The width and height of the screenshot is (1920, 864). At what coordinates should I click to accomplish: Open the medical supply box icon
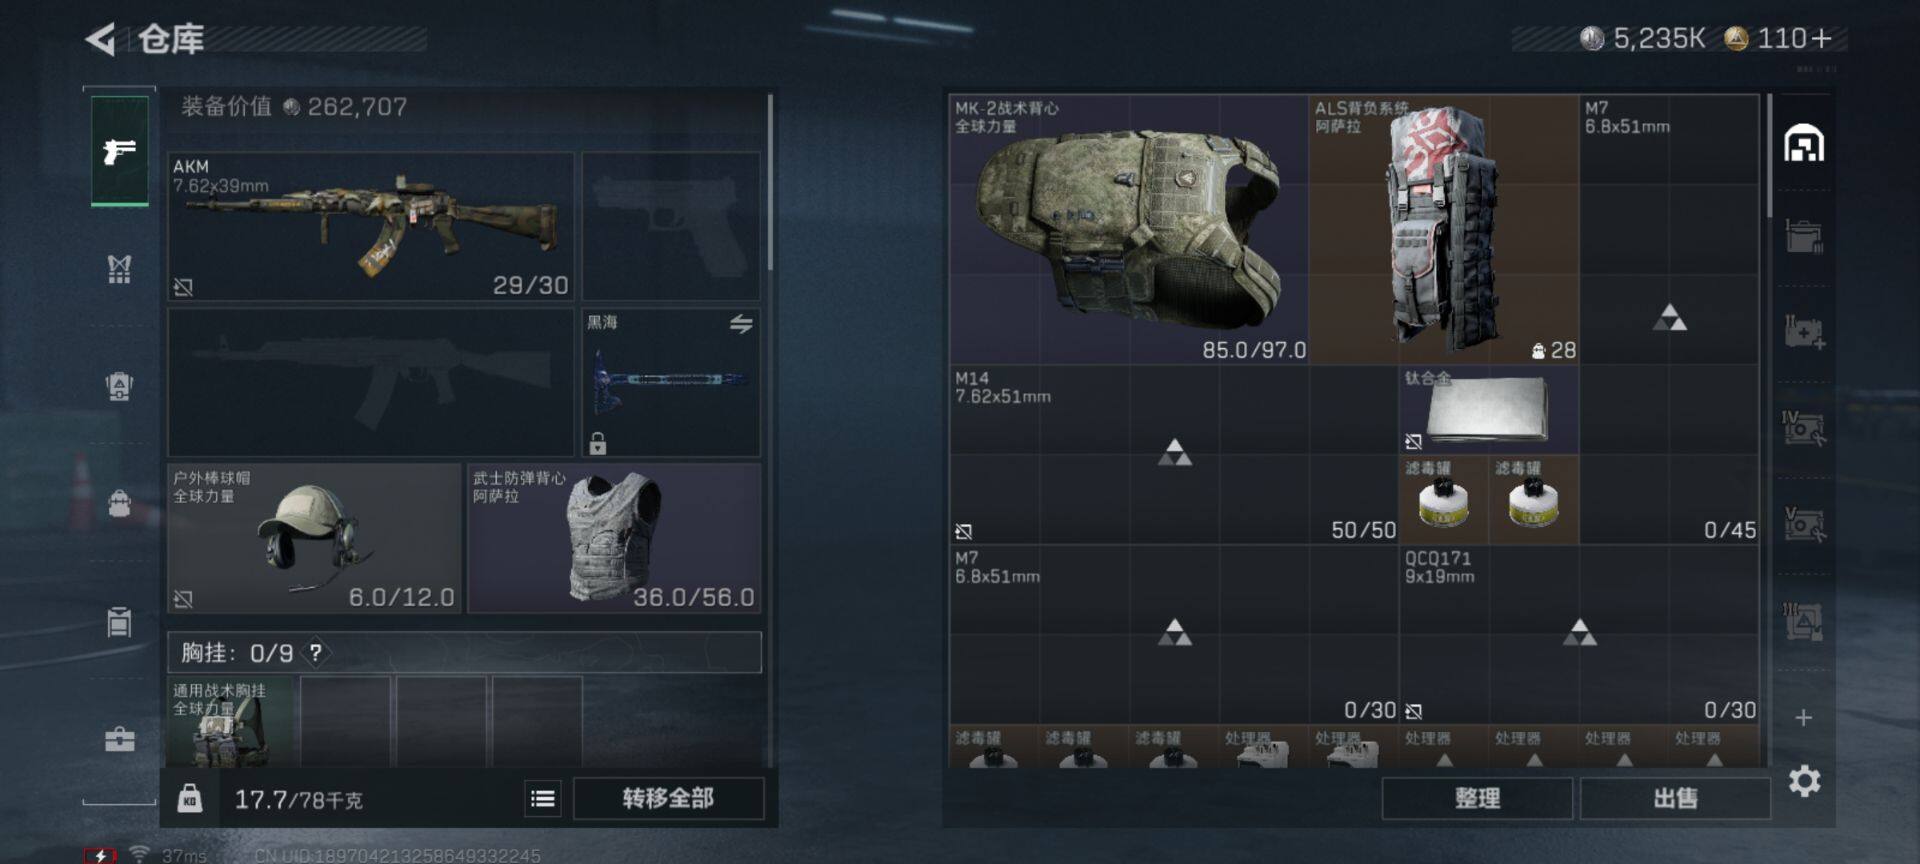[1804, 332]
